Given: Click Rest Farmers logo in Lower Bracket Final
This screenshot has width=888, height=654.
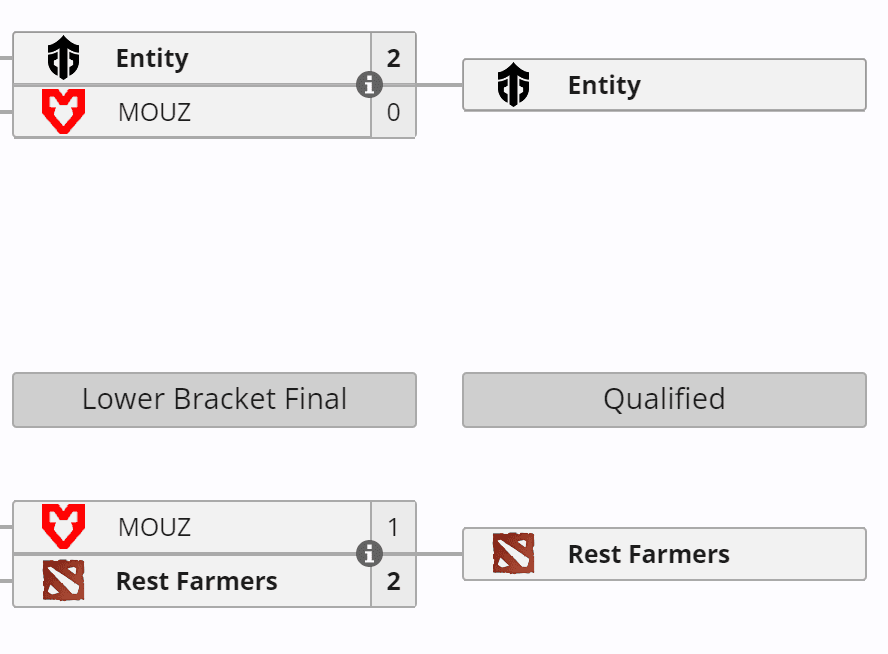Looking at the screenshot, I should [x=63, y=580].
